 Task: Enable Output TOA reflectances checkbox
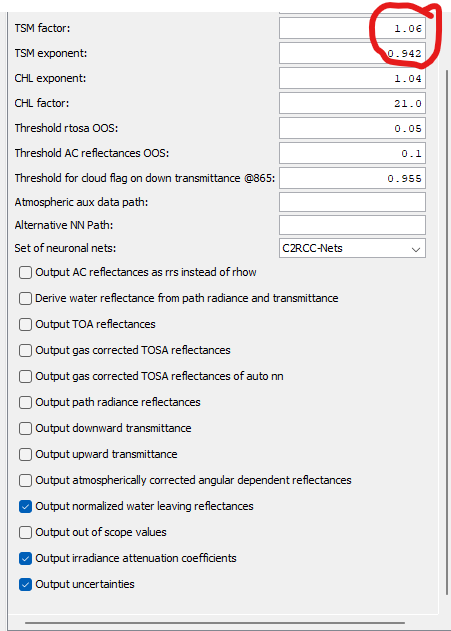(x=25, y=324)
